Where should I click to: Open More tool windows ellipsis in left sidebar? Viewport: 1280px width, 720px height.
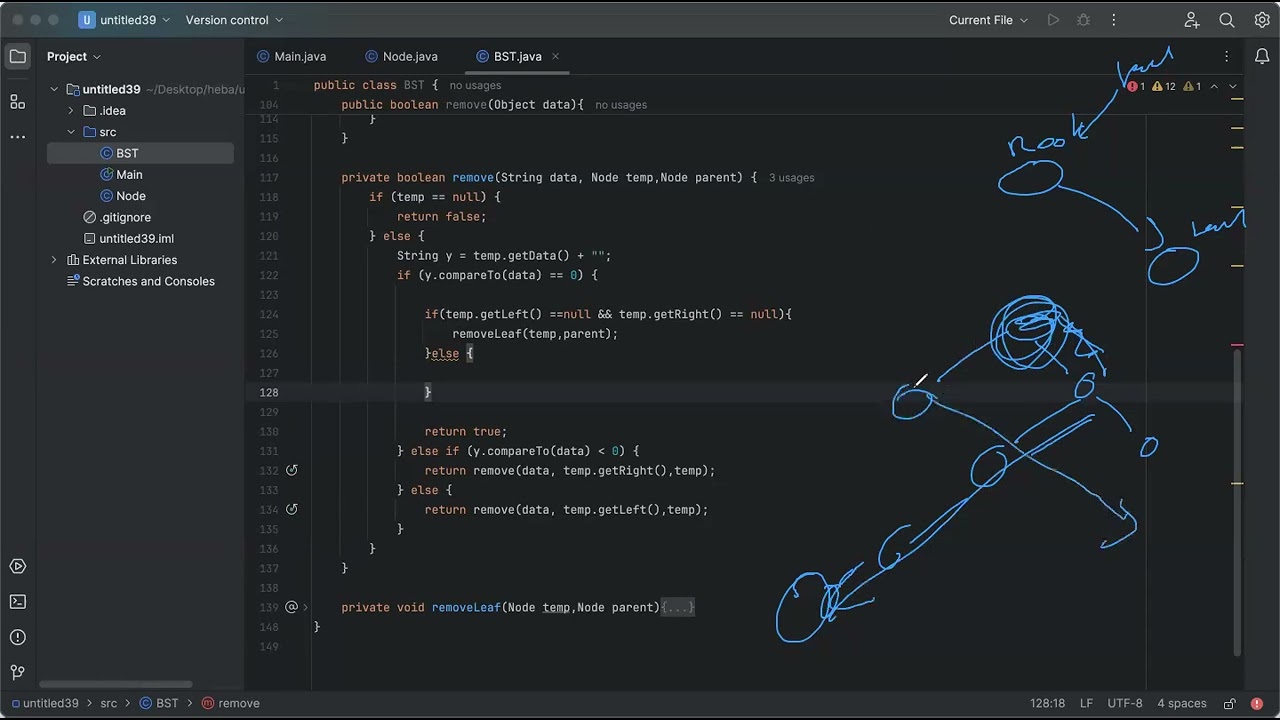18,136
